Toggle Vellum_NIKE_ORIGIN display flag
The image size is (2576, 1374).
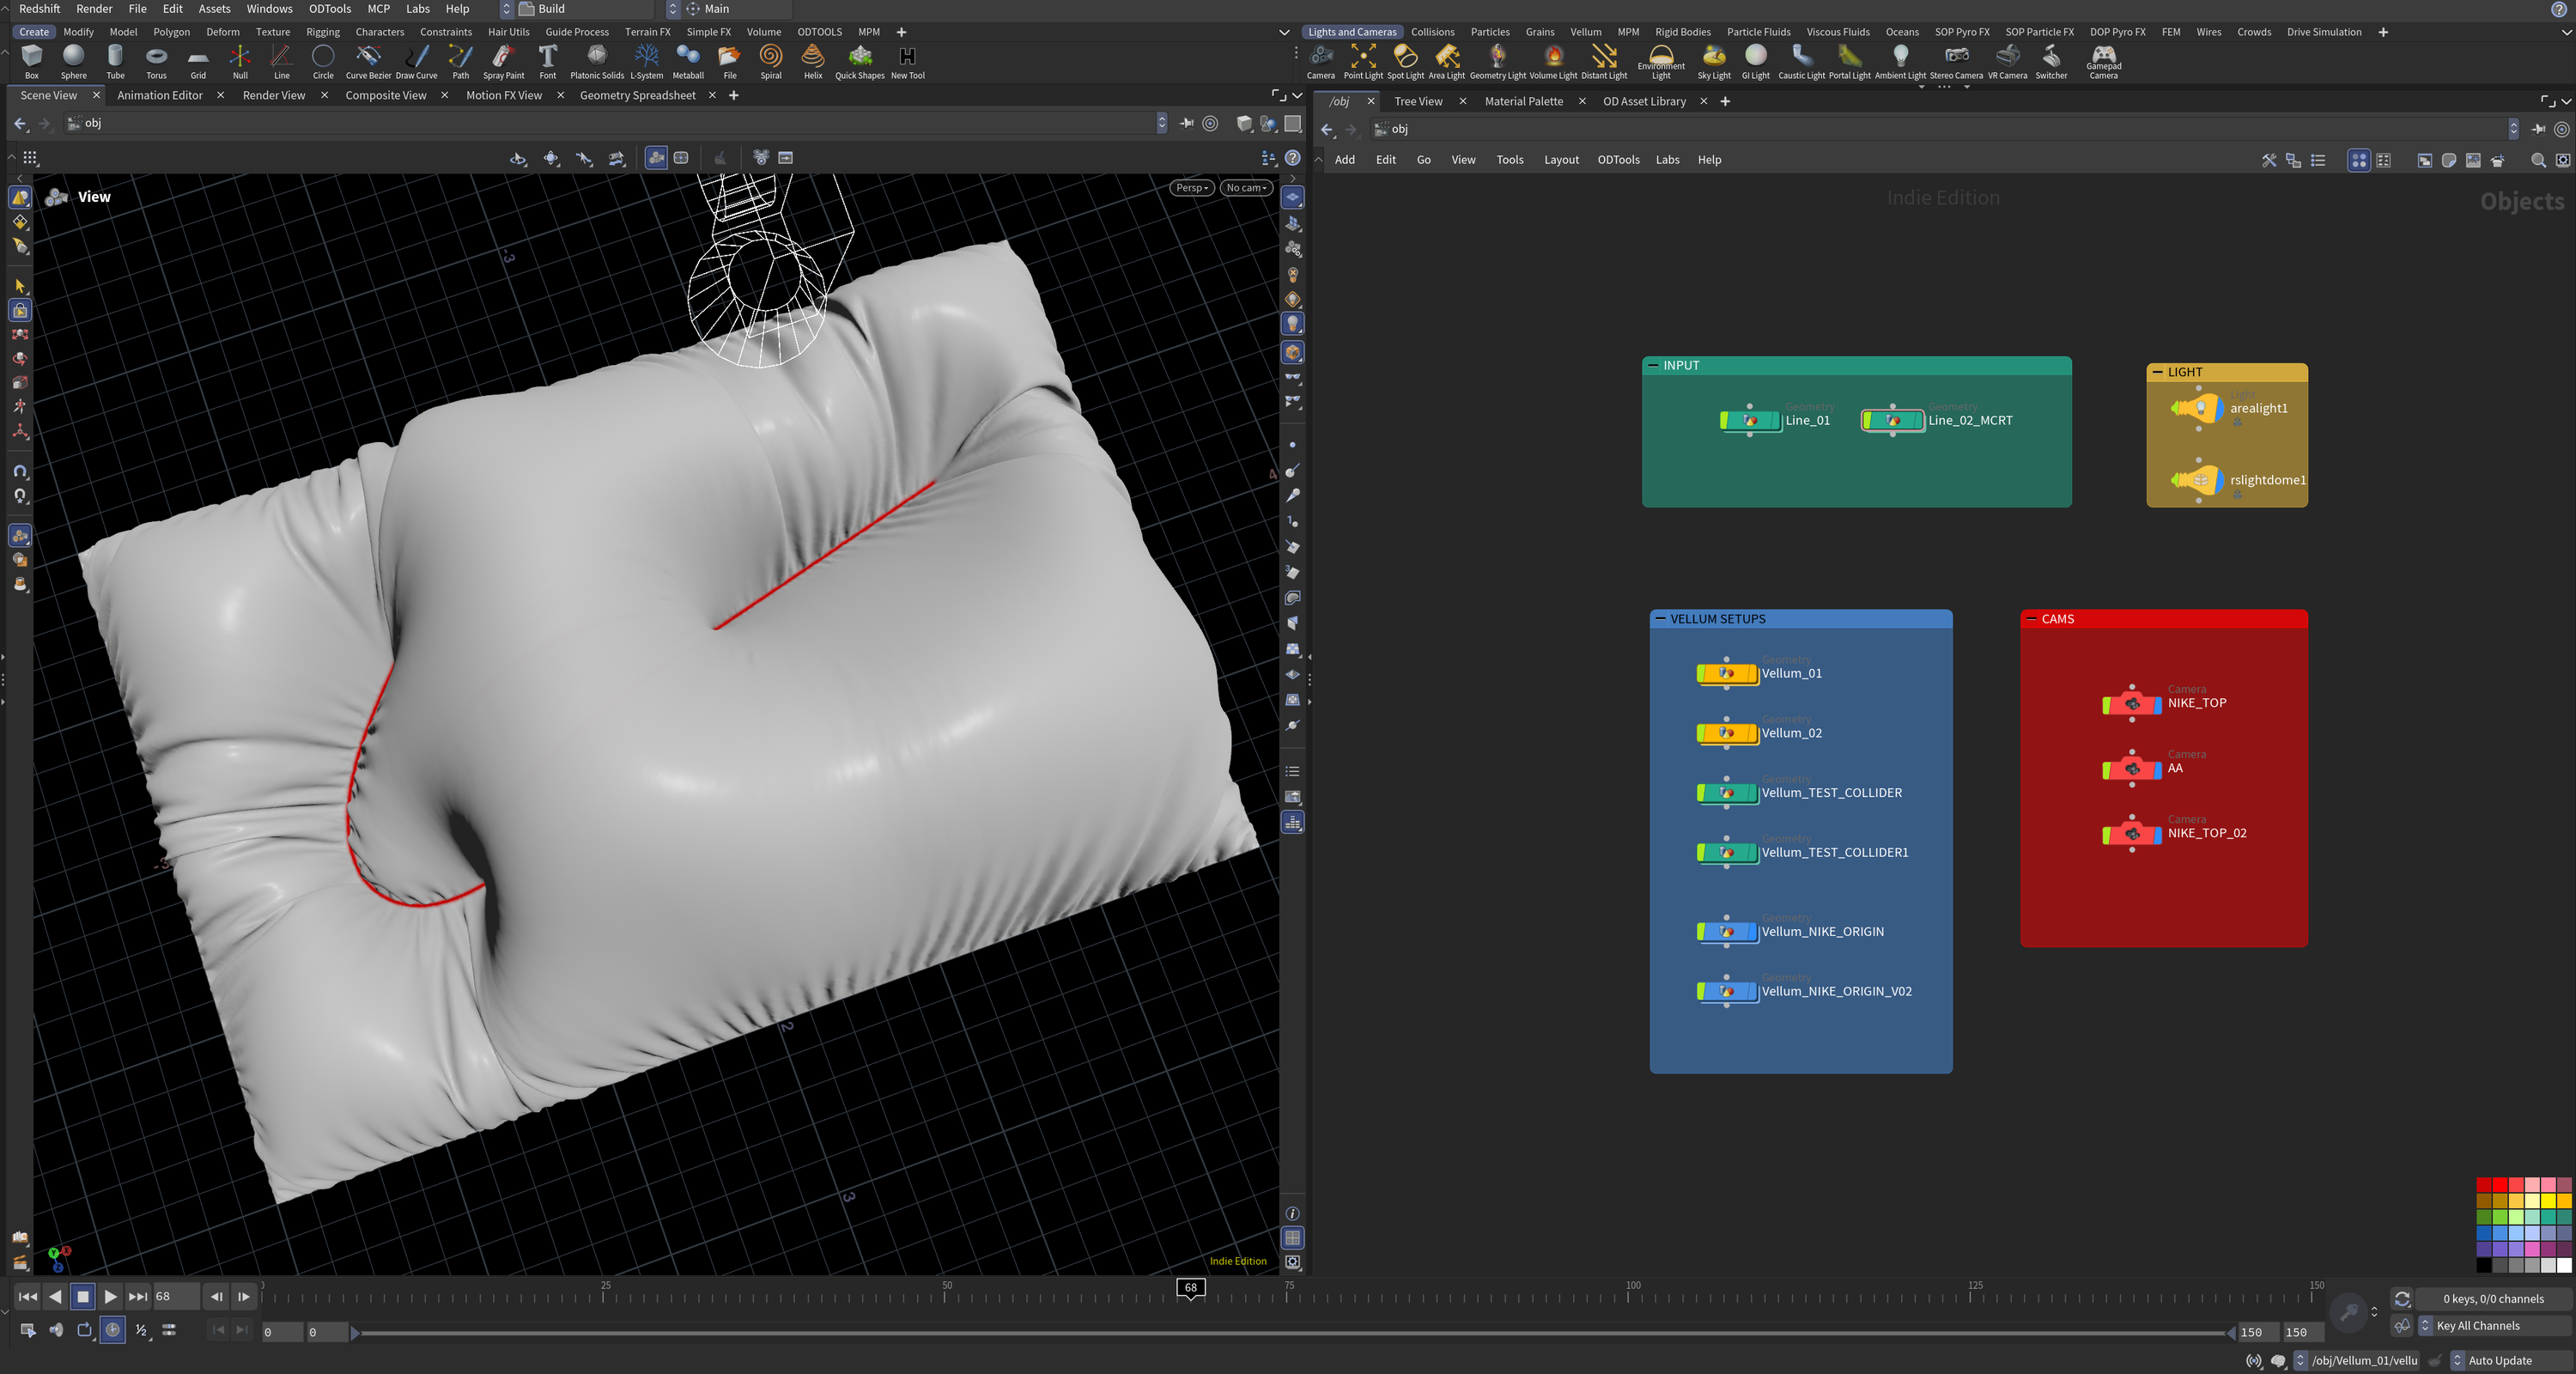pos(1752,932)
